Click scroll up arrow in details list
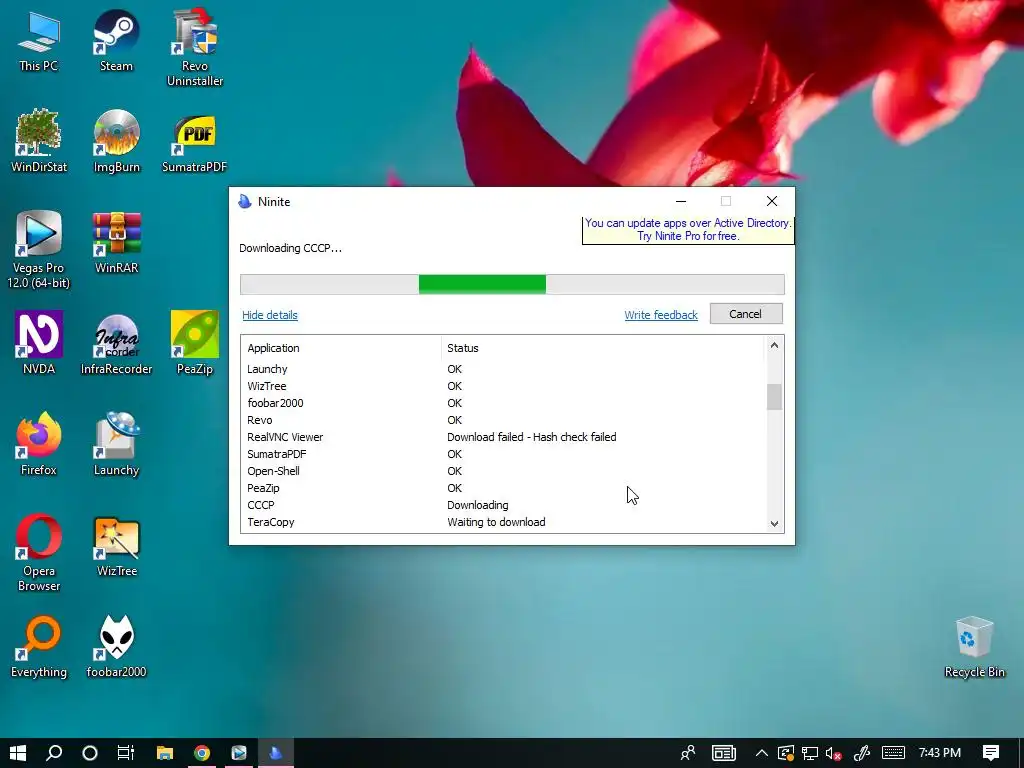 (774, 345)
